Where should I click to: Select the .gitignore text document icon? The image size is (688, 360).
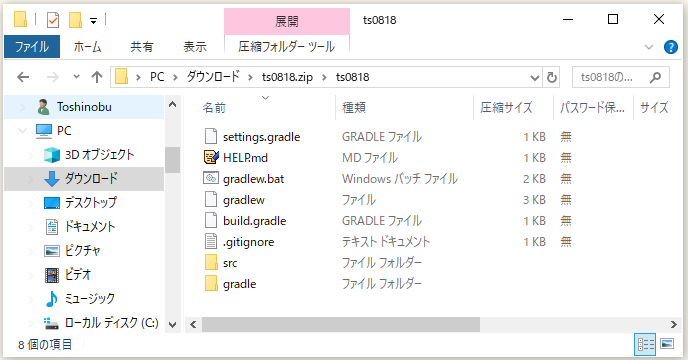coord(211,241)
